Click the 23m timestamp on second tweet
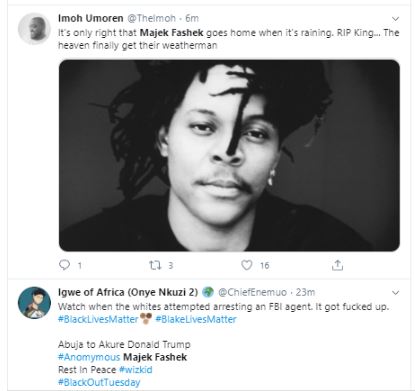415x391 pixels. point(305,292)
